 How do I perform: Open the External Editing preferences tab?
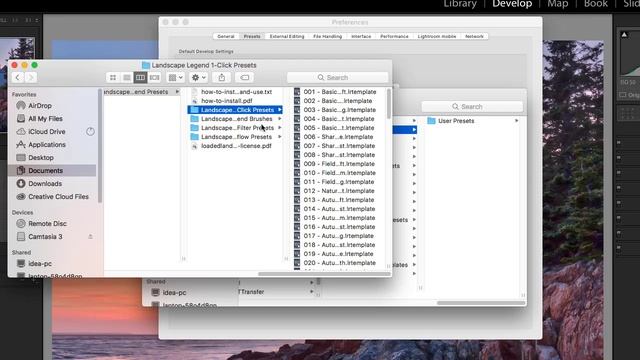[287, 36]
